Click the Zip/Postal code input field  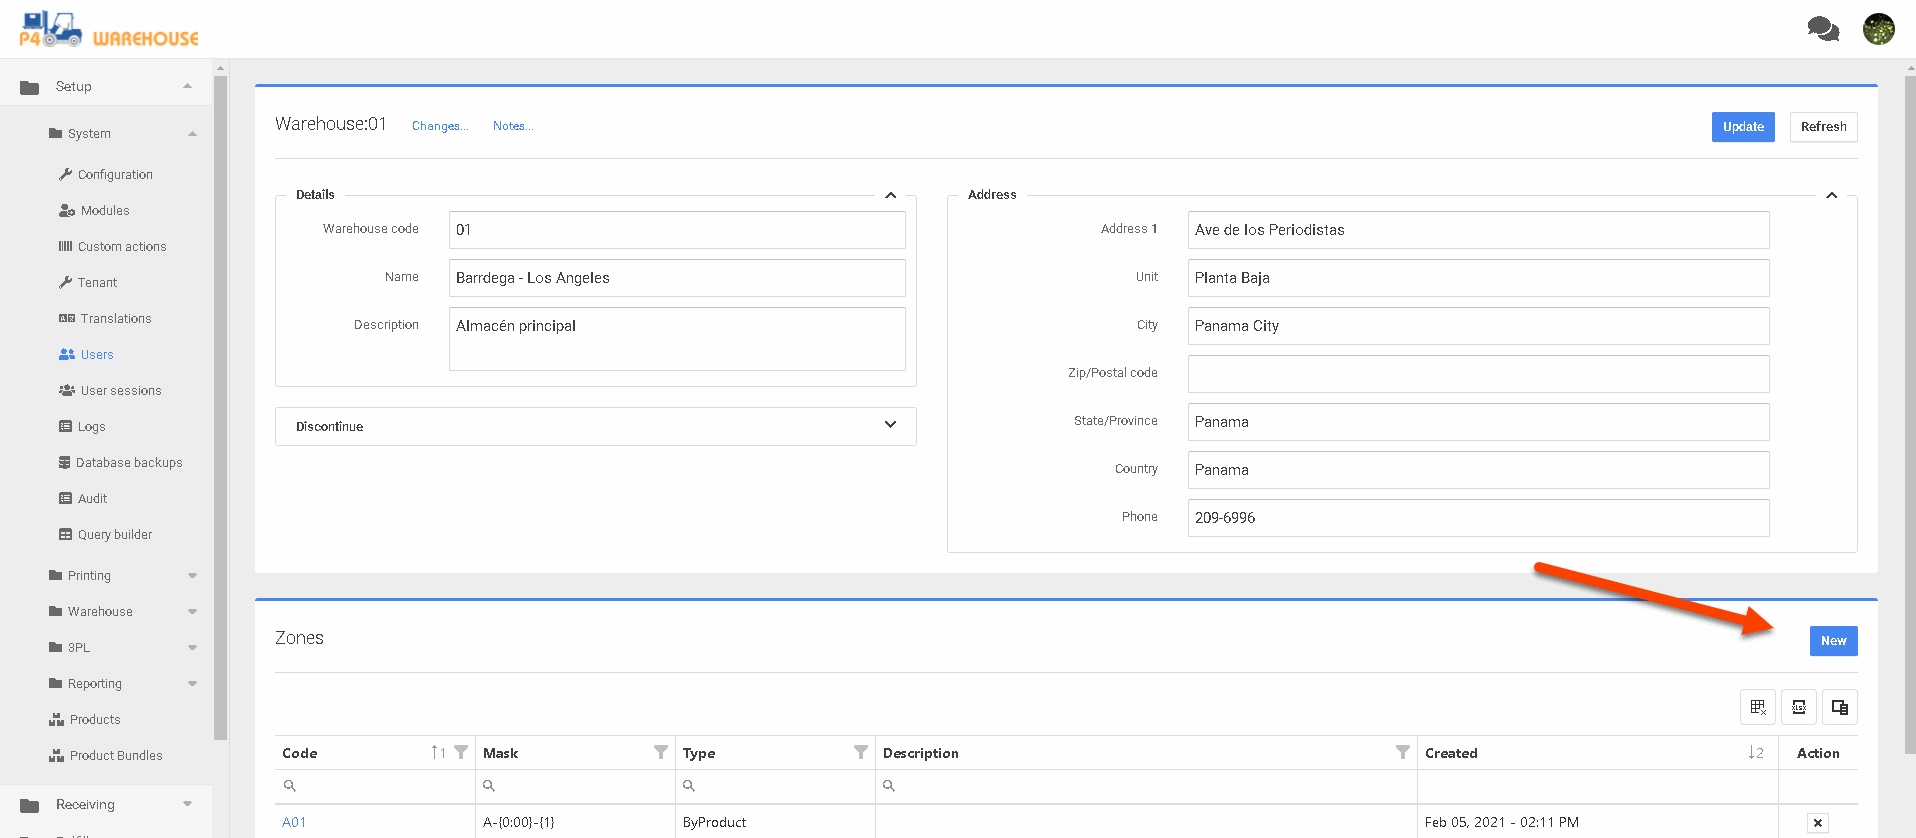[1477, 374]
